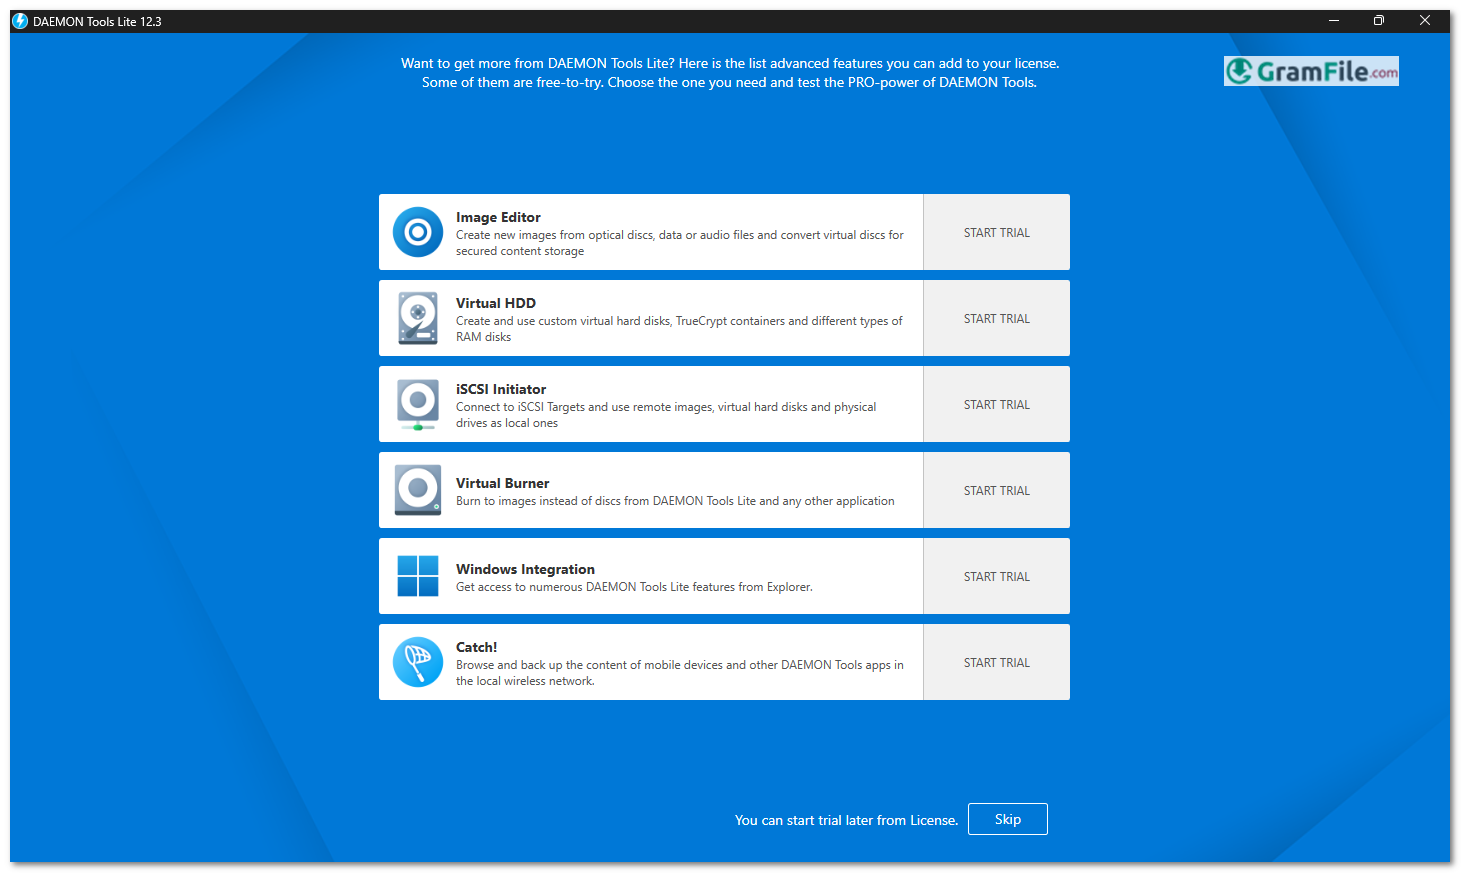This screenshot has width=1461, height=873.
Task: Click the iSCSI Initiator network disk icon
Action: [x=418, y=404]
